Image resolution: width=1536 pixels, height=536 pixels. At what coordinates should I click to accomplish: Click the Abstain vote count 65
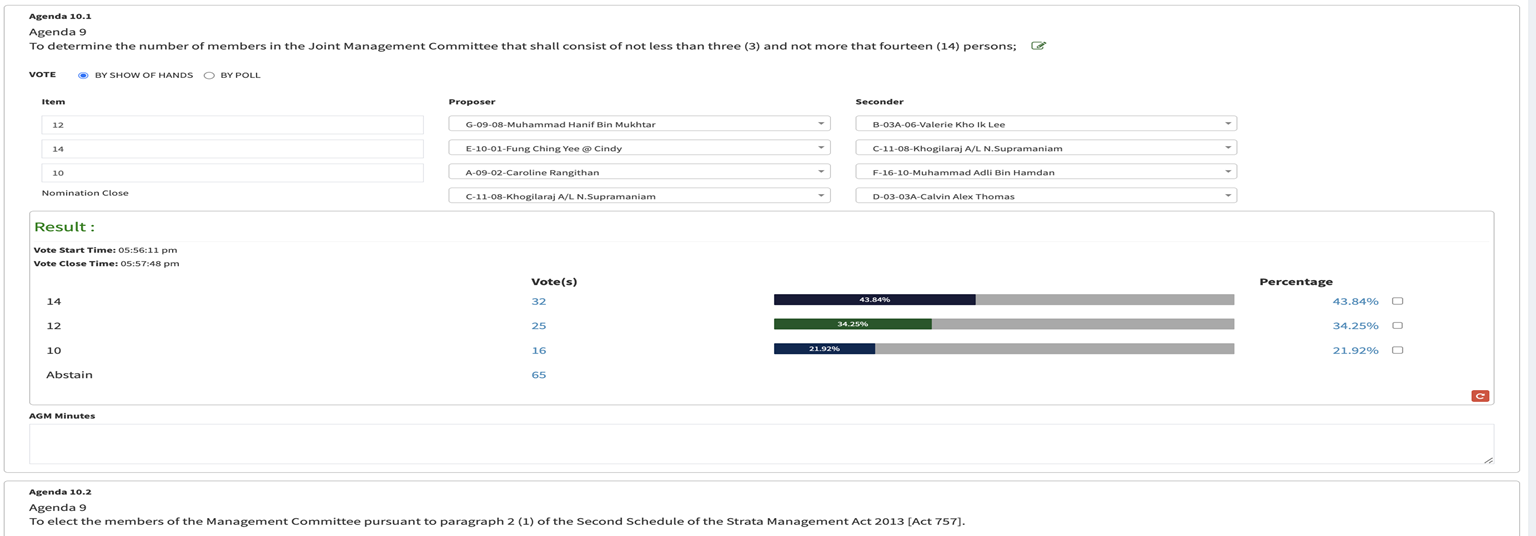tap(539, 375)
